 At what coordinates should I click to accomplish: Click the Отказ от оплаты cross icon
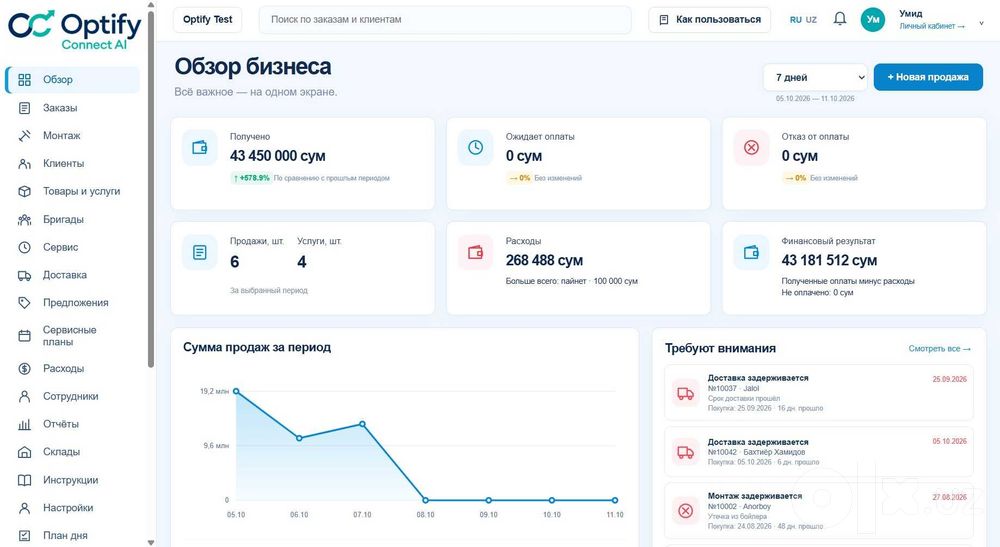pyautogui.click(x=751, y=148)
